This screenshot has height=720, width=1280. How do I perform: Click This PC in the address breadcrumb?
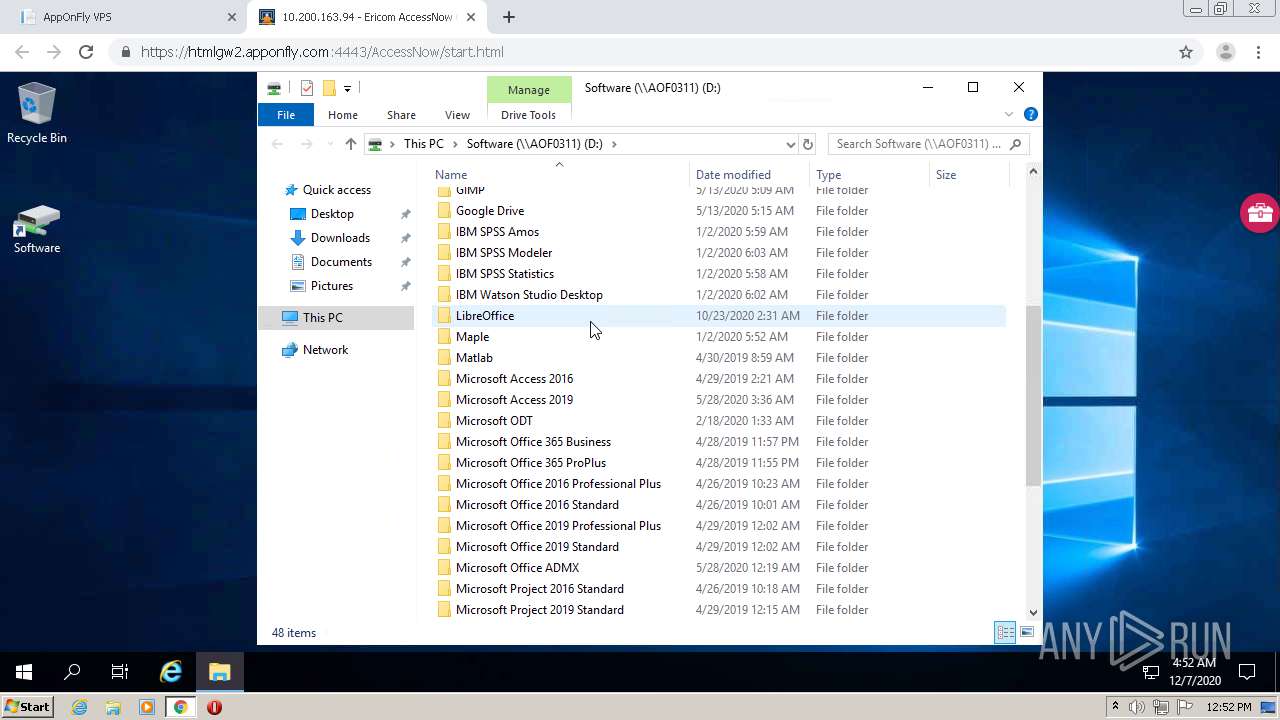click(x=424, y=144)
